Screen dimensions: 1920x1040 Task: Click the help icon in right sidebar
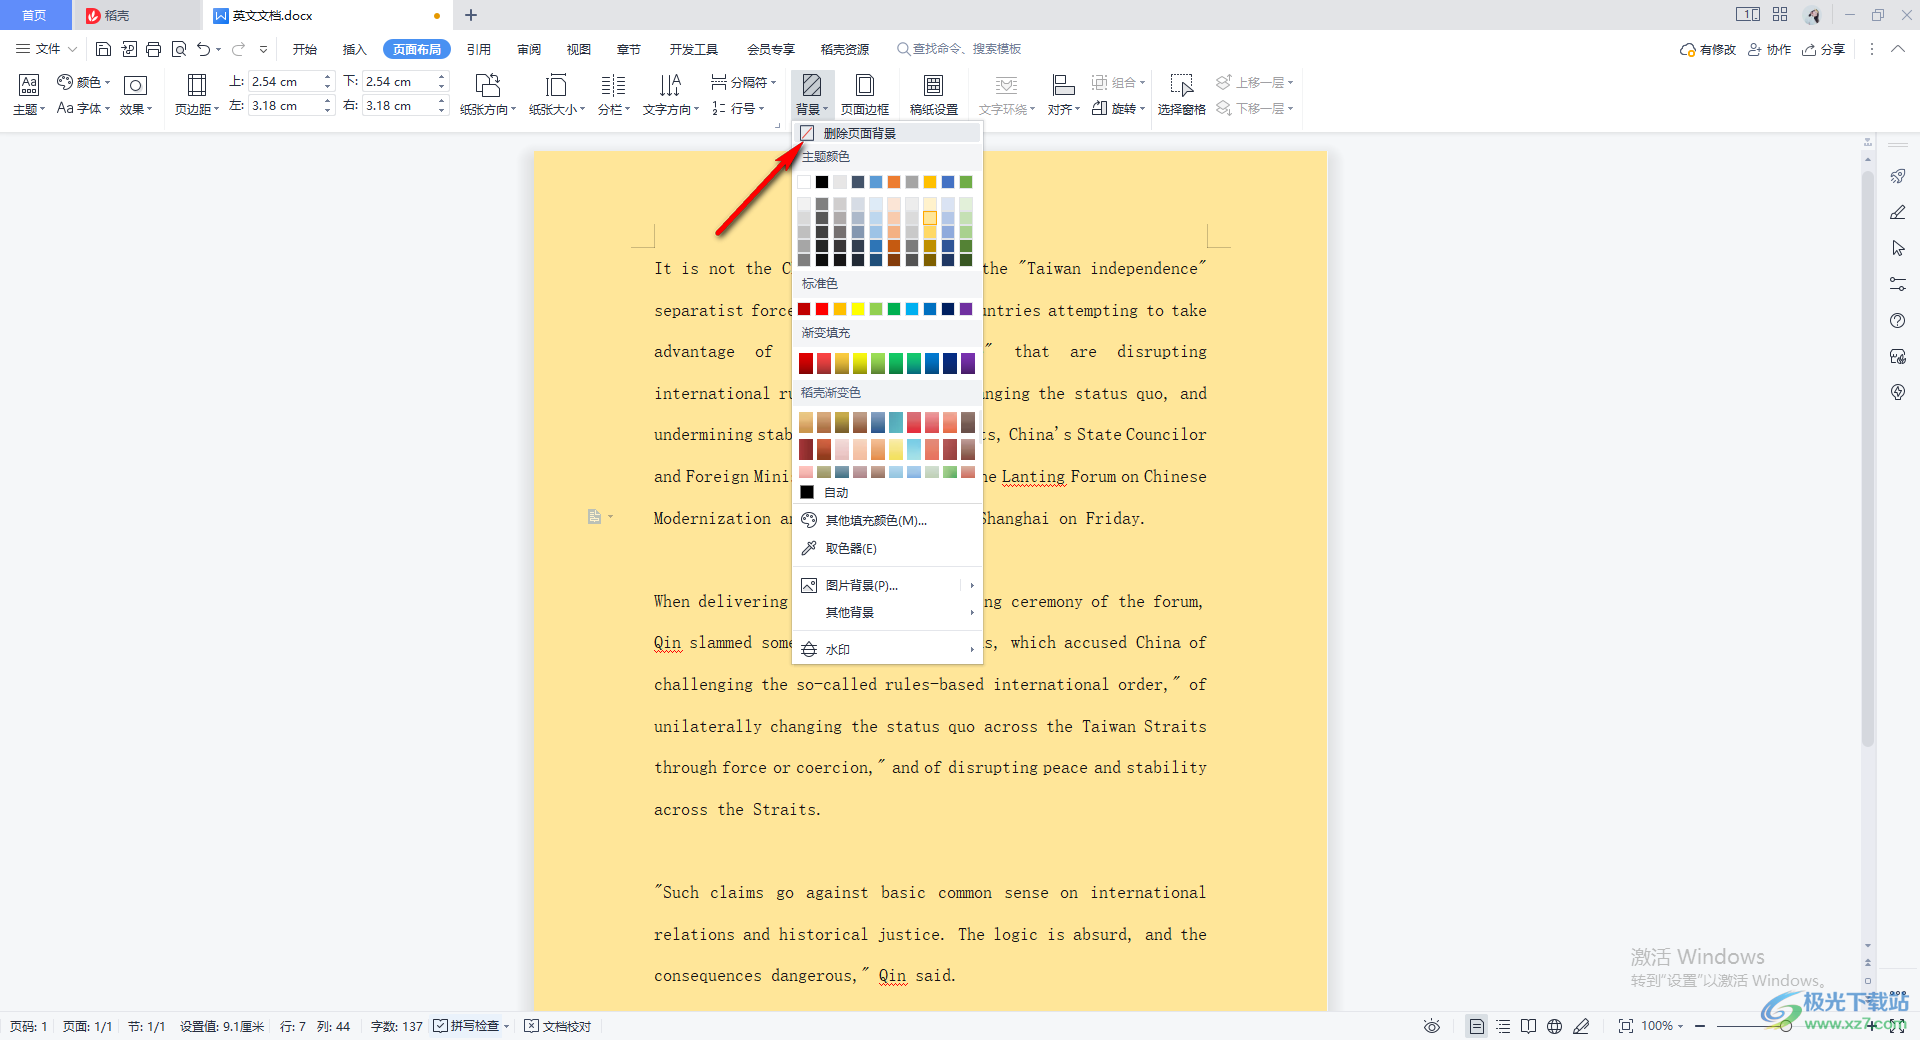coord(1898,320)
